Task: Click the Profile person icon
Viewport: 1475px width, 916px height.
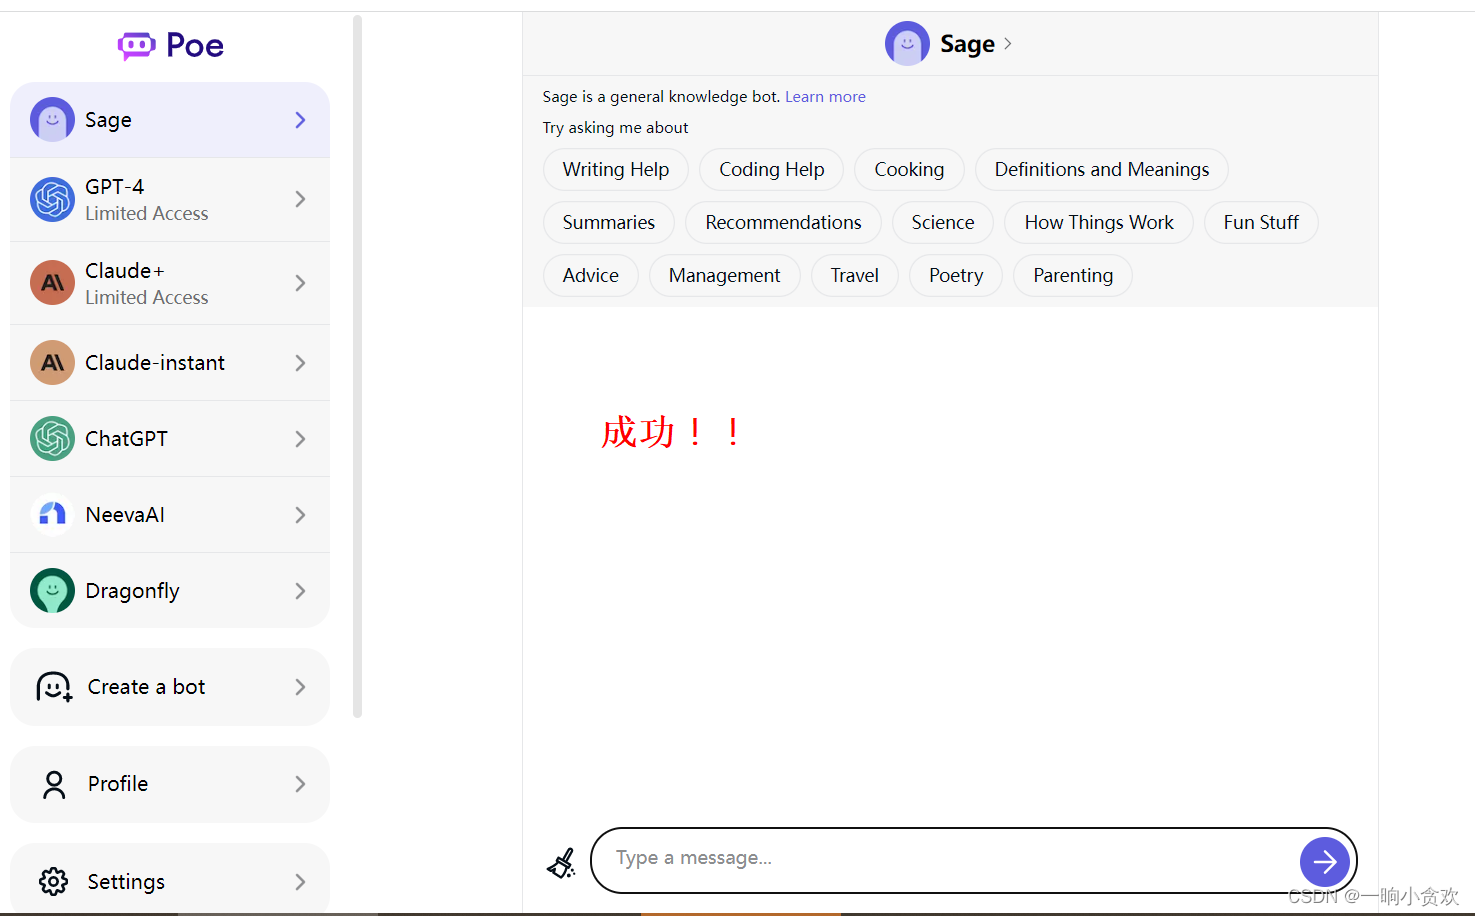Action: tap(54, 784)
